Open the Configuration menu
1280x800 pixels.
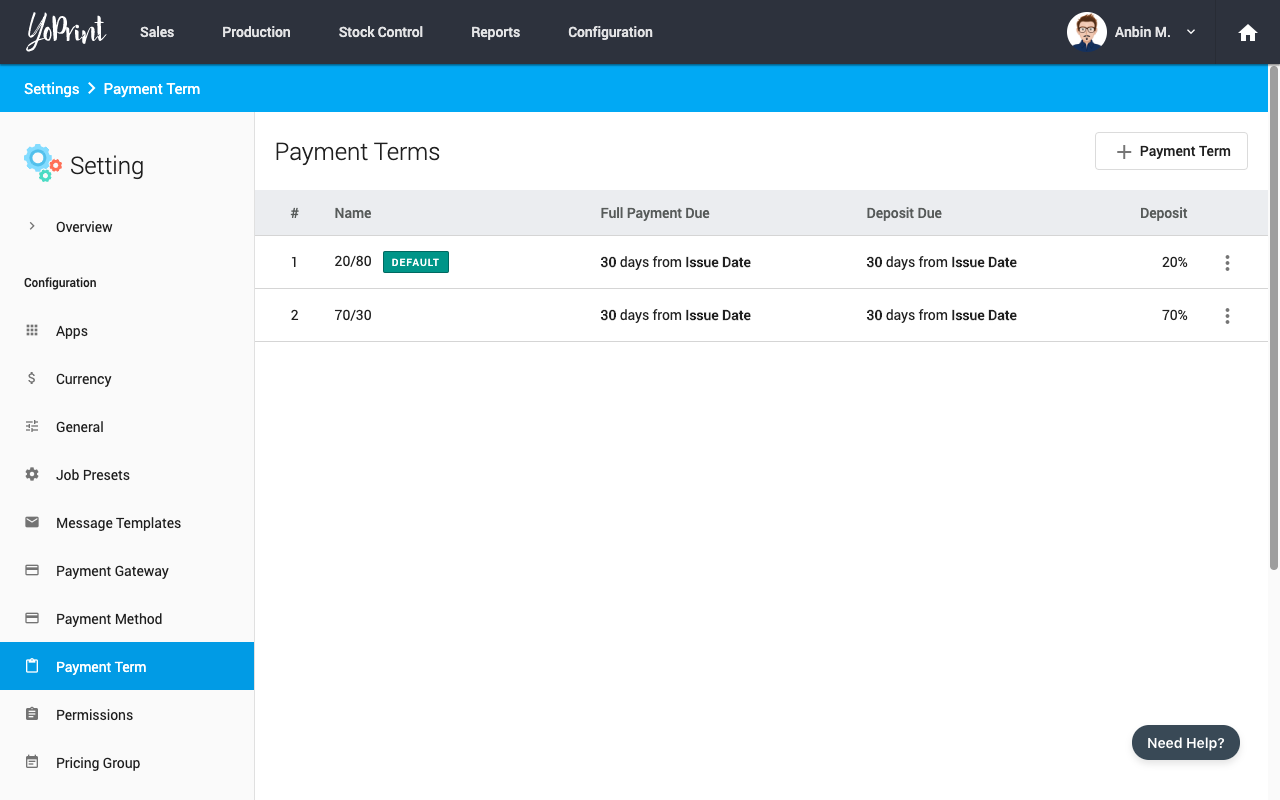click(x=610, y=32)
